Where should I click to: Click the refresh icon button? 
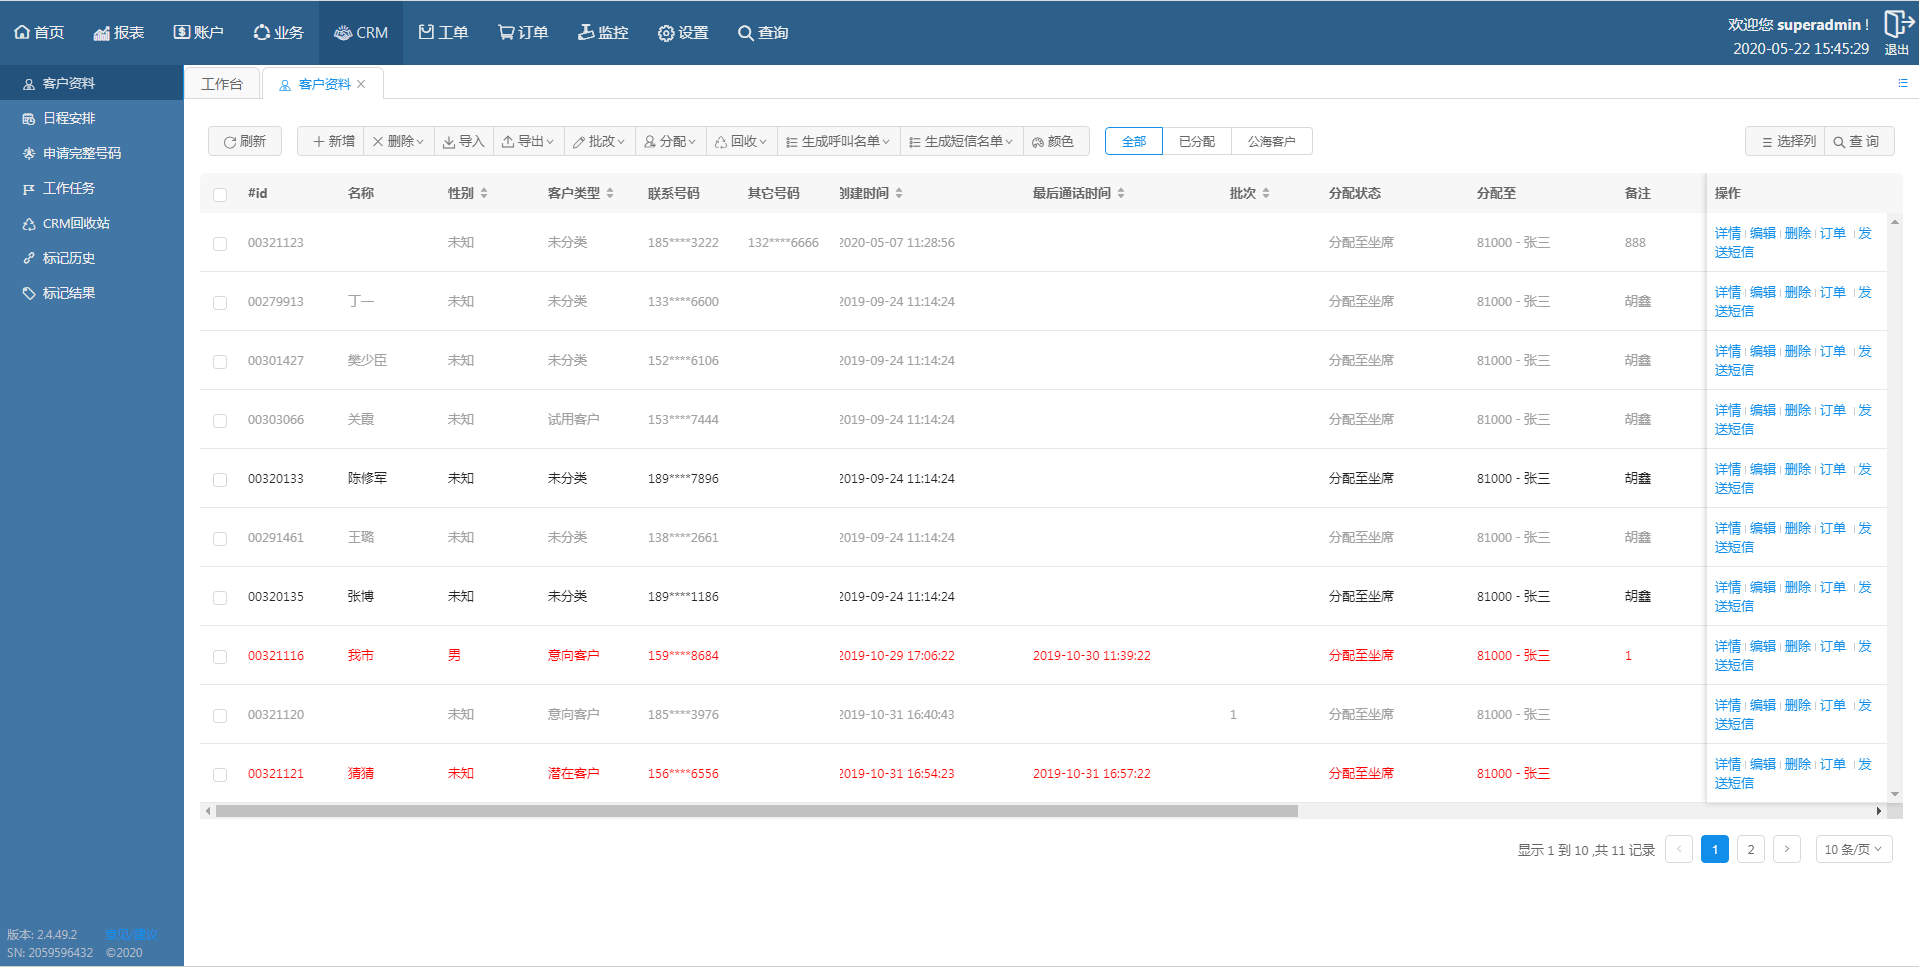click(244, 142)
